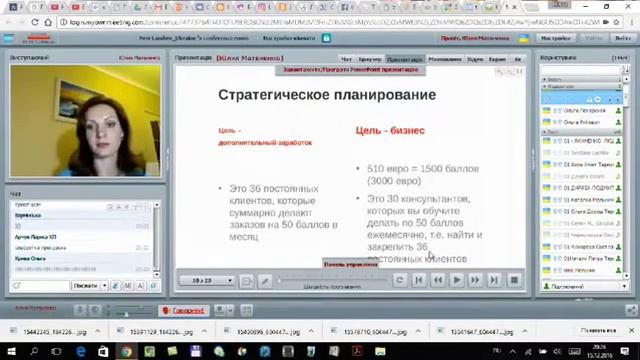This screenshot has height=360, width=640.
Task: Click the room settings label next to lock
Action: point(289,38)
